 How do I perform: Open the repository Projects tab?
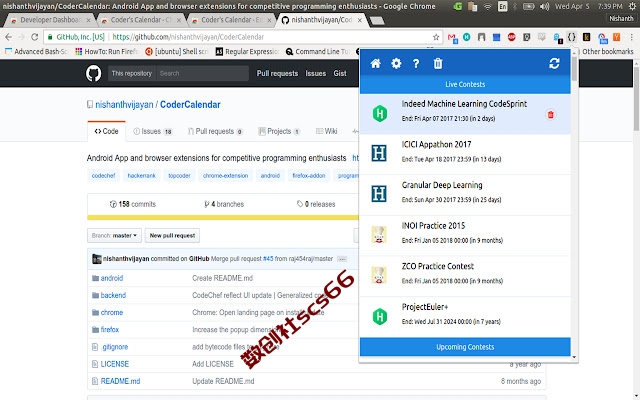coord(279,131)
